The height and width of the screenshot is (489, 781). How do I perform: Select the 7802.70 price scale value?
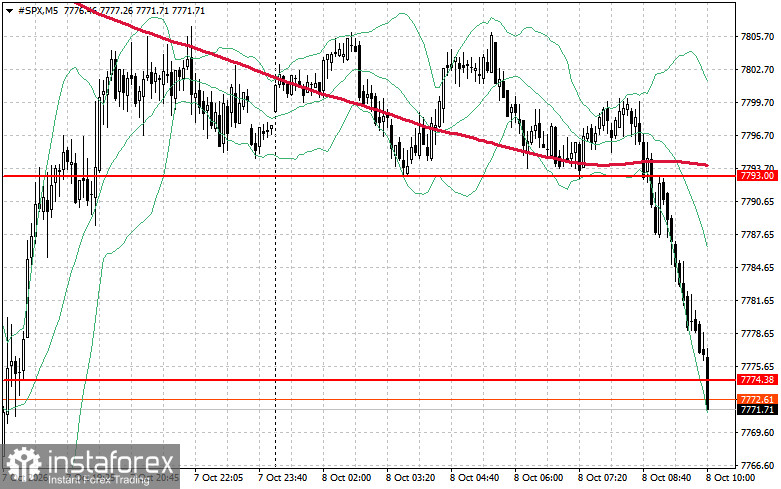(x=757, y=70)
